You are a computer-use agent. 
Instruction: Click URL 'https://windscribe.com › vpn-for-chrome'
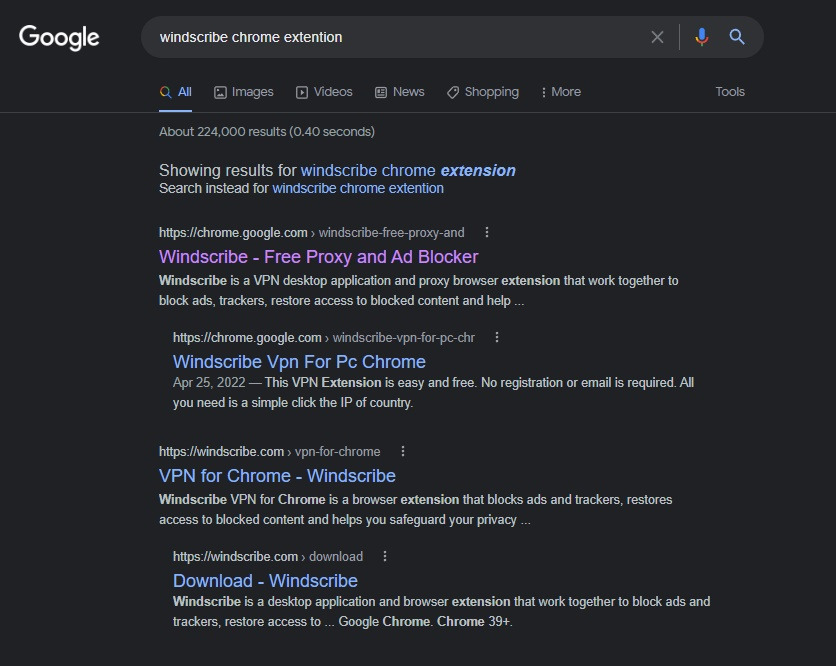(x=269, y=452)
